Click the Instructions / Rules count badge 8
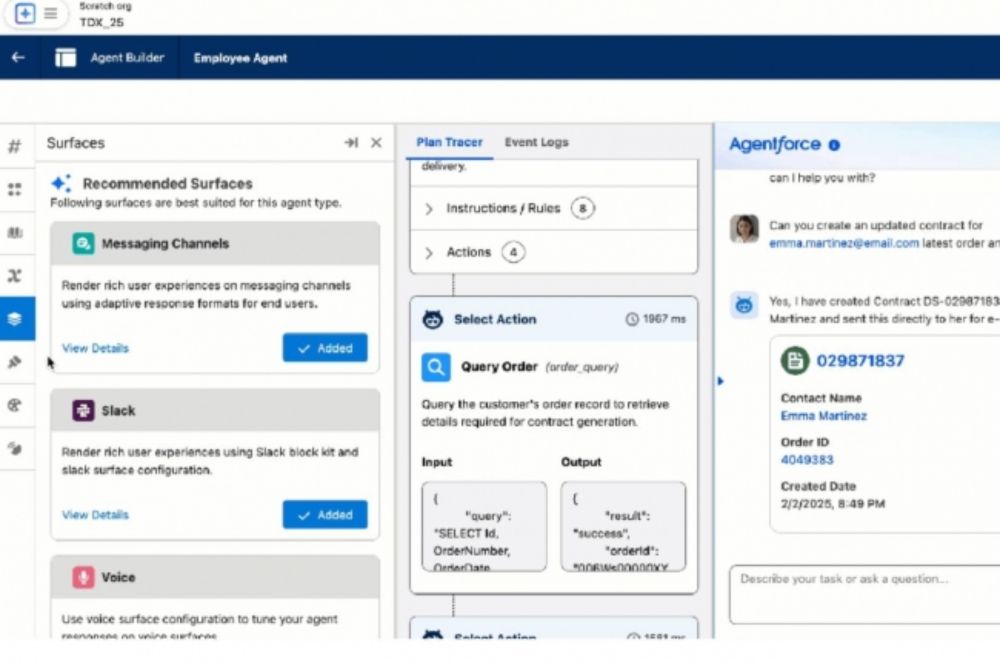The width and height of the screenshot is (1000, 666). point(582,209)
